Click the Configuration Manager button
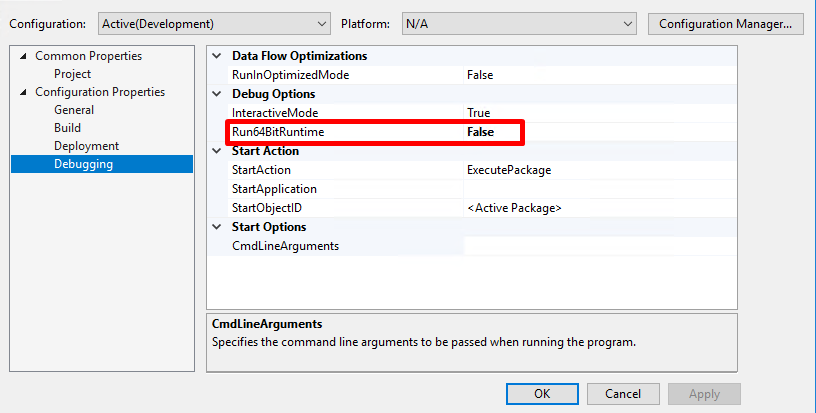The image size is (816, 413). (x=726, y=23)
